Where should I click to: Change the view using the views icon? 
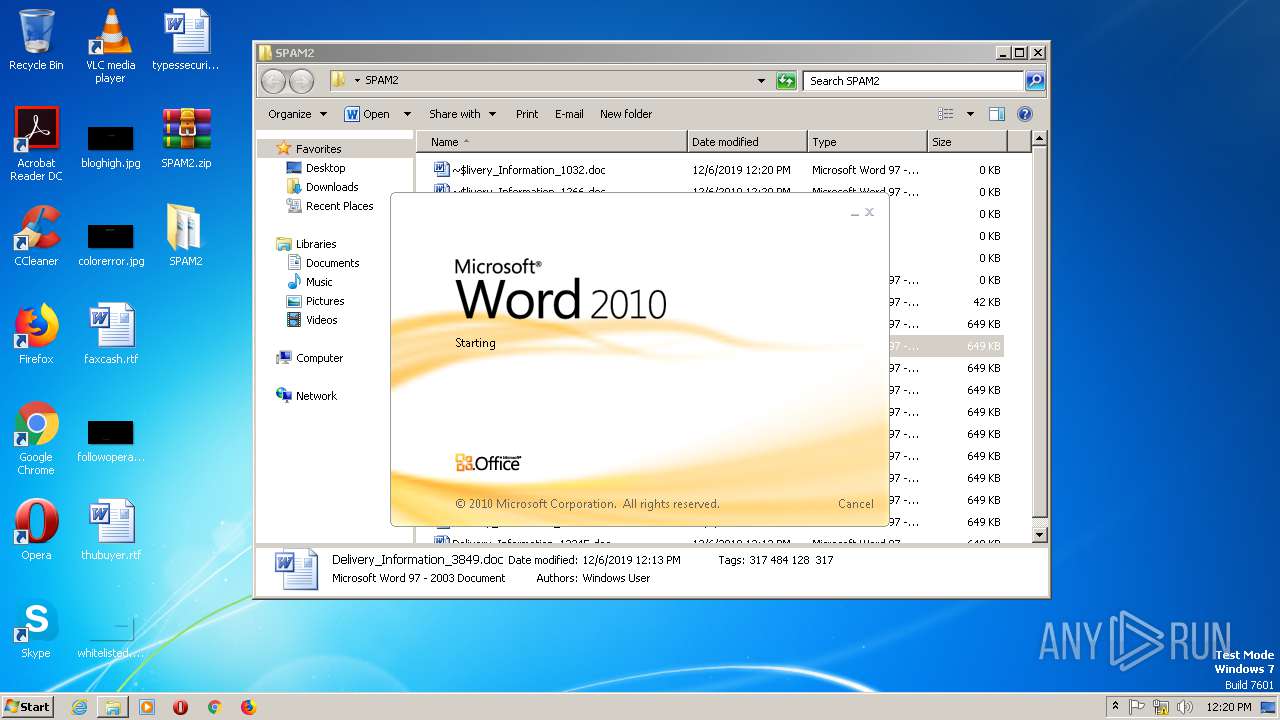coord(945,114)
